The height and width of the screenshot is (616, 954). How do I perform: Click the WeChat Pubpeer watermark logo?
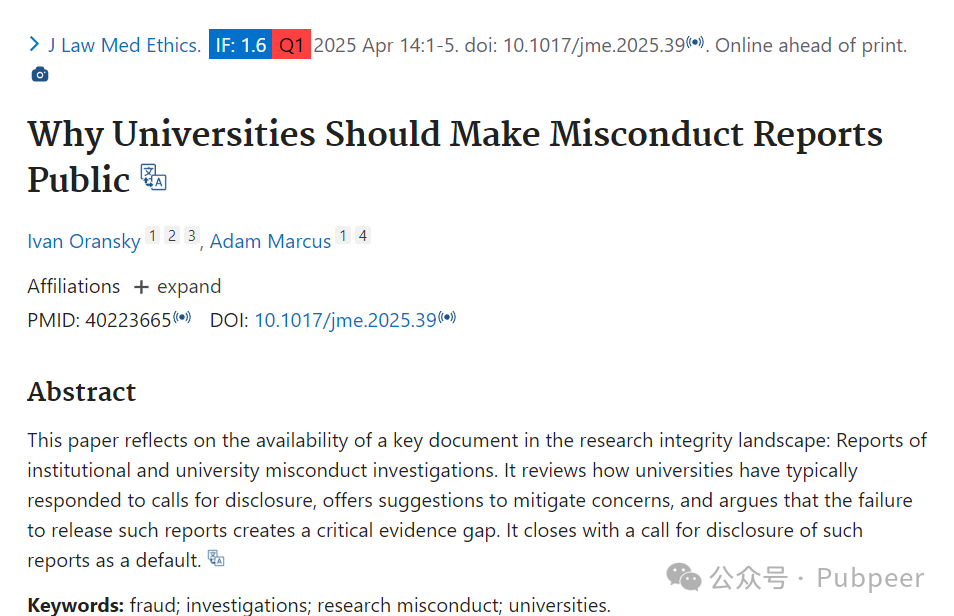tap(684, 576)
